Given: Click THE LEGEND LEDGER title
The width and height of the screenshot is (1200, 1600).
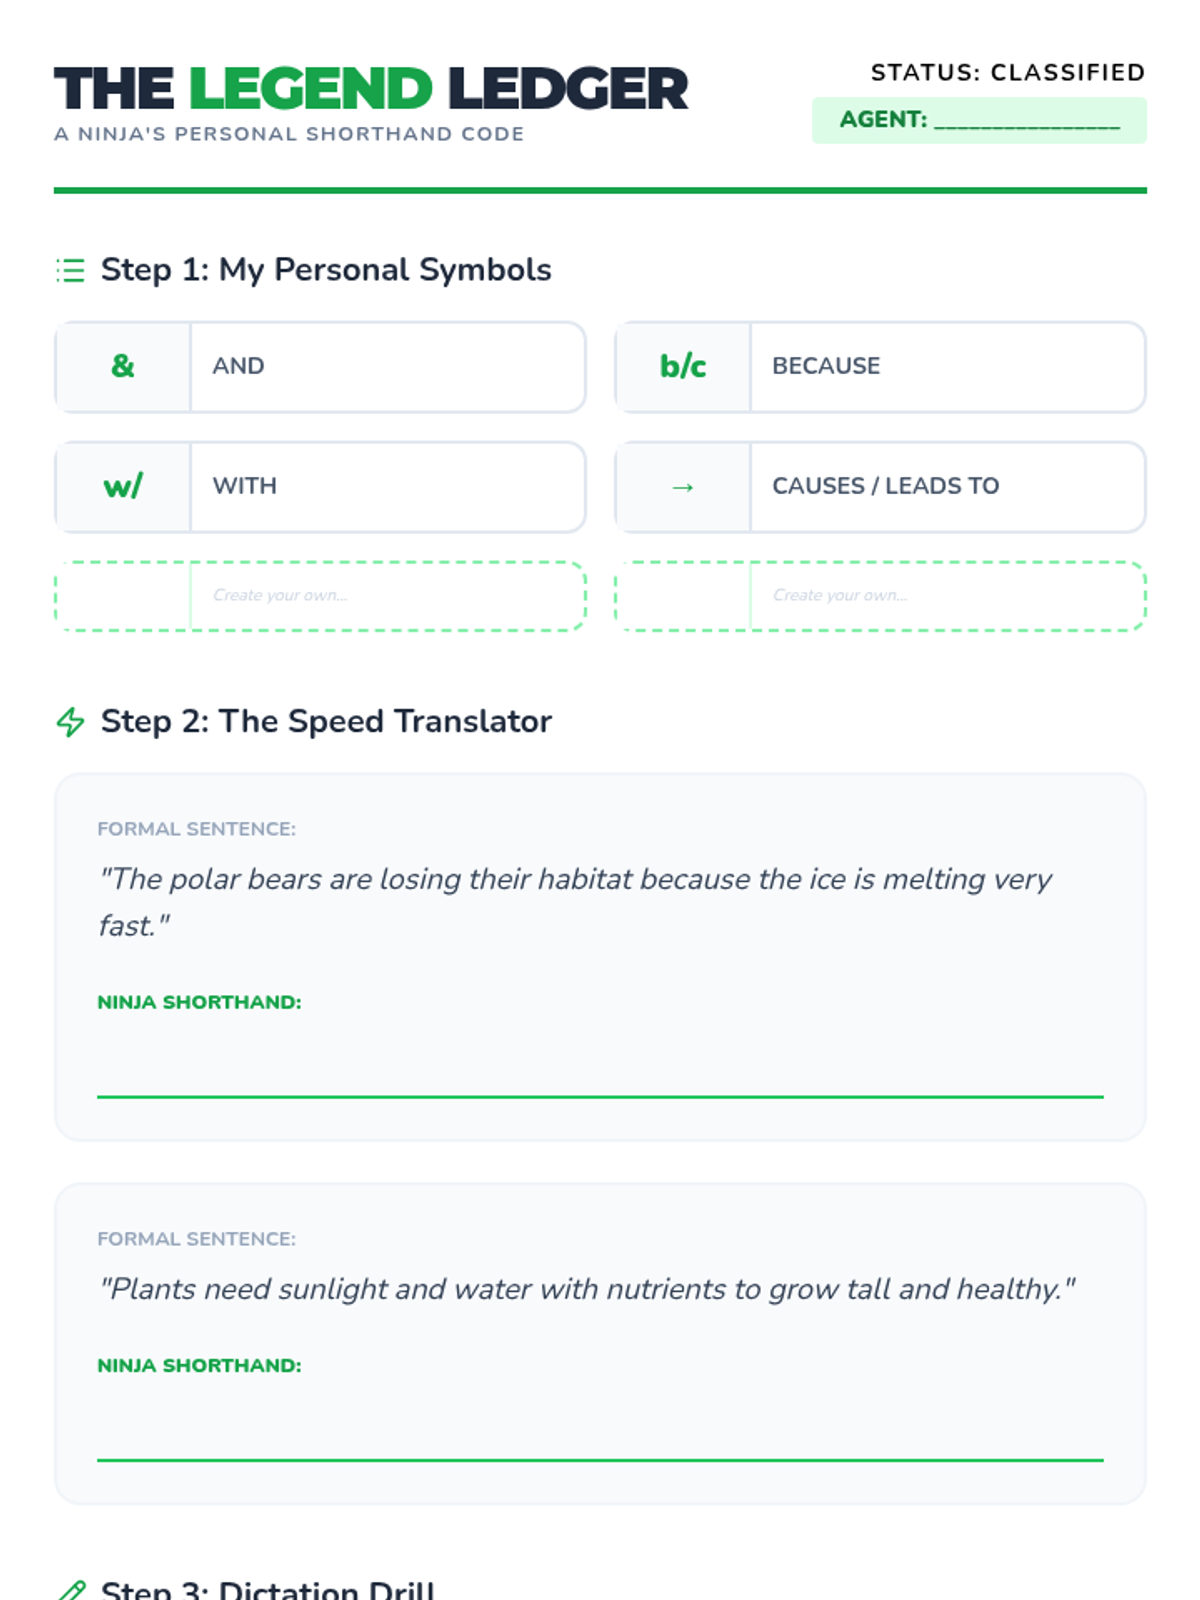Looking at the screenshot, I should [371, 89].
